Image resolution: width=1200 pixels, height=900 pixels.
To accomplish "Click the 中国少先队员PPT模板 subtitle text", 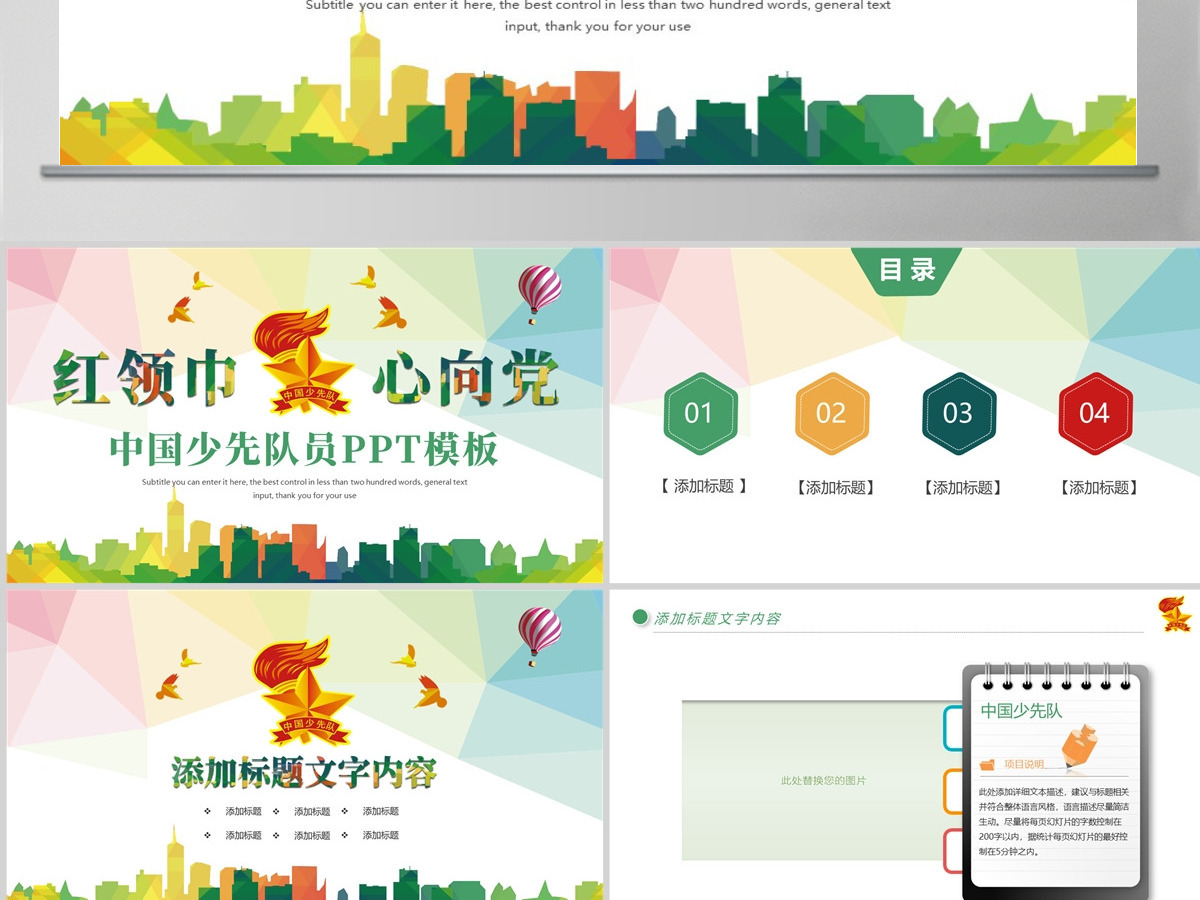I will tap(304, 450).
